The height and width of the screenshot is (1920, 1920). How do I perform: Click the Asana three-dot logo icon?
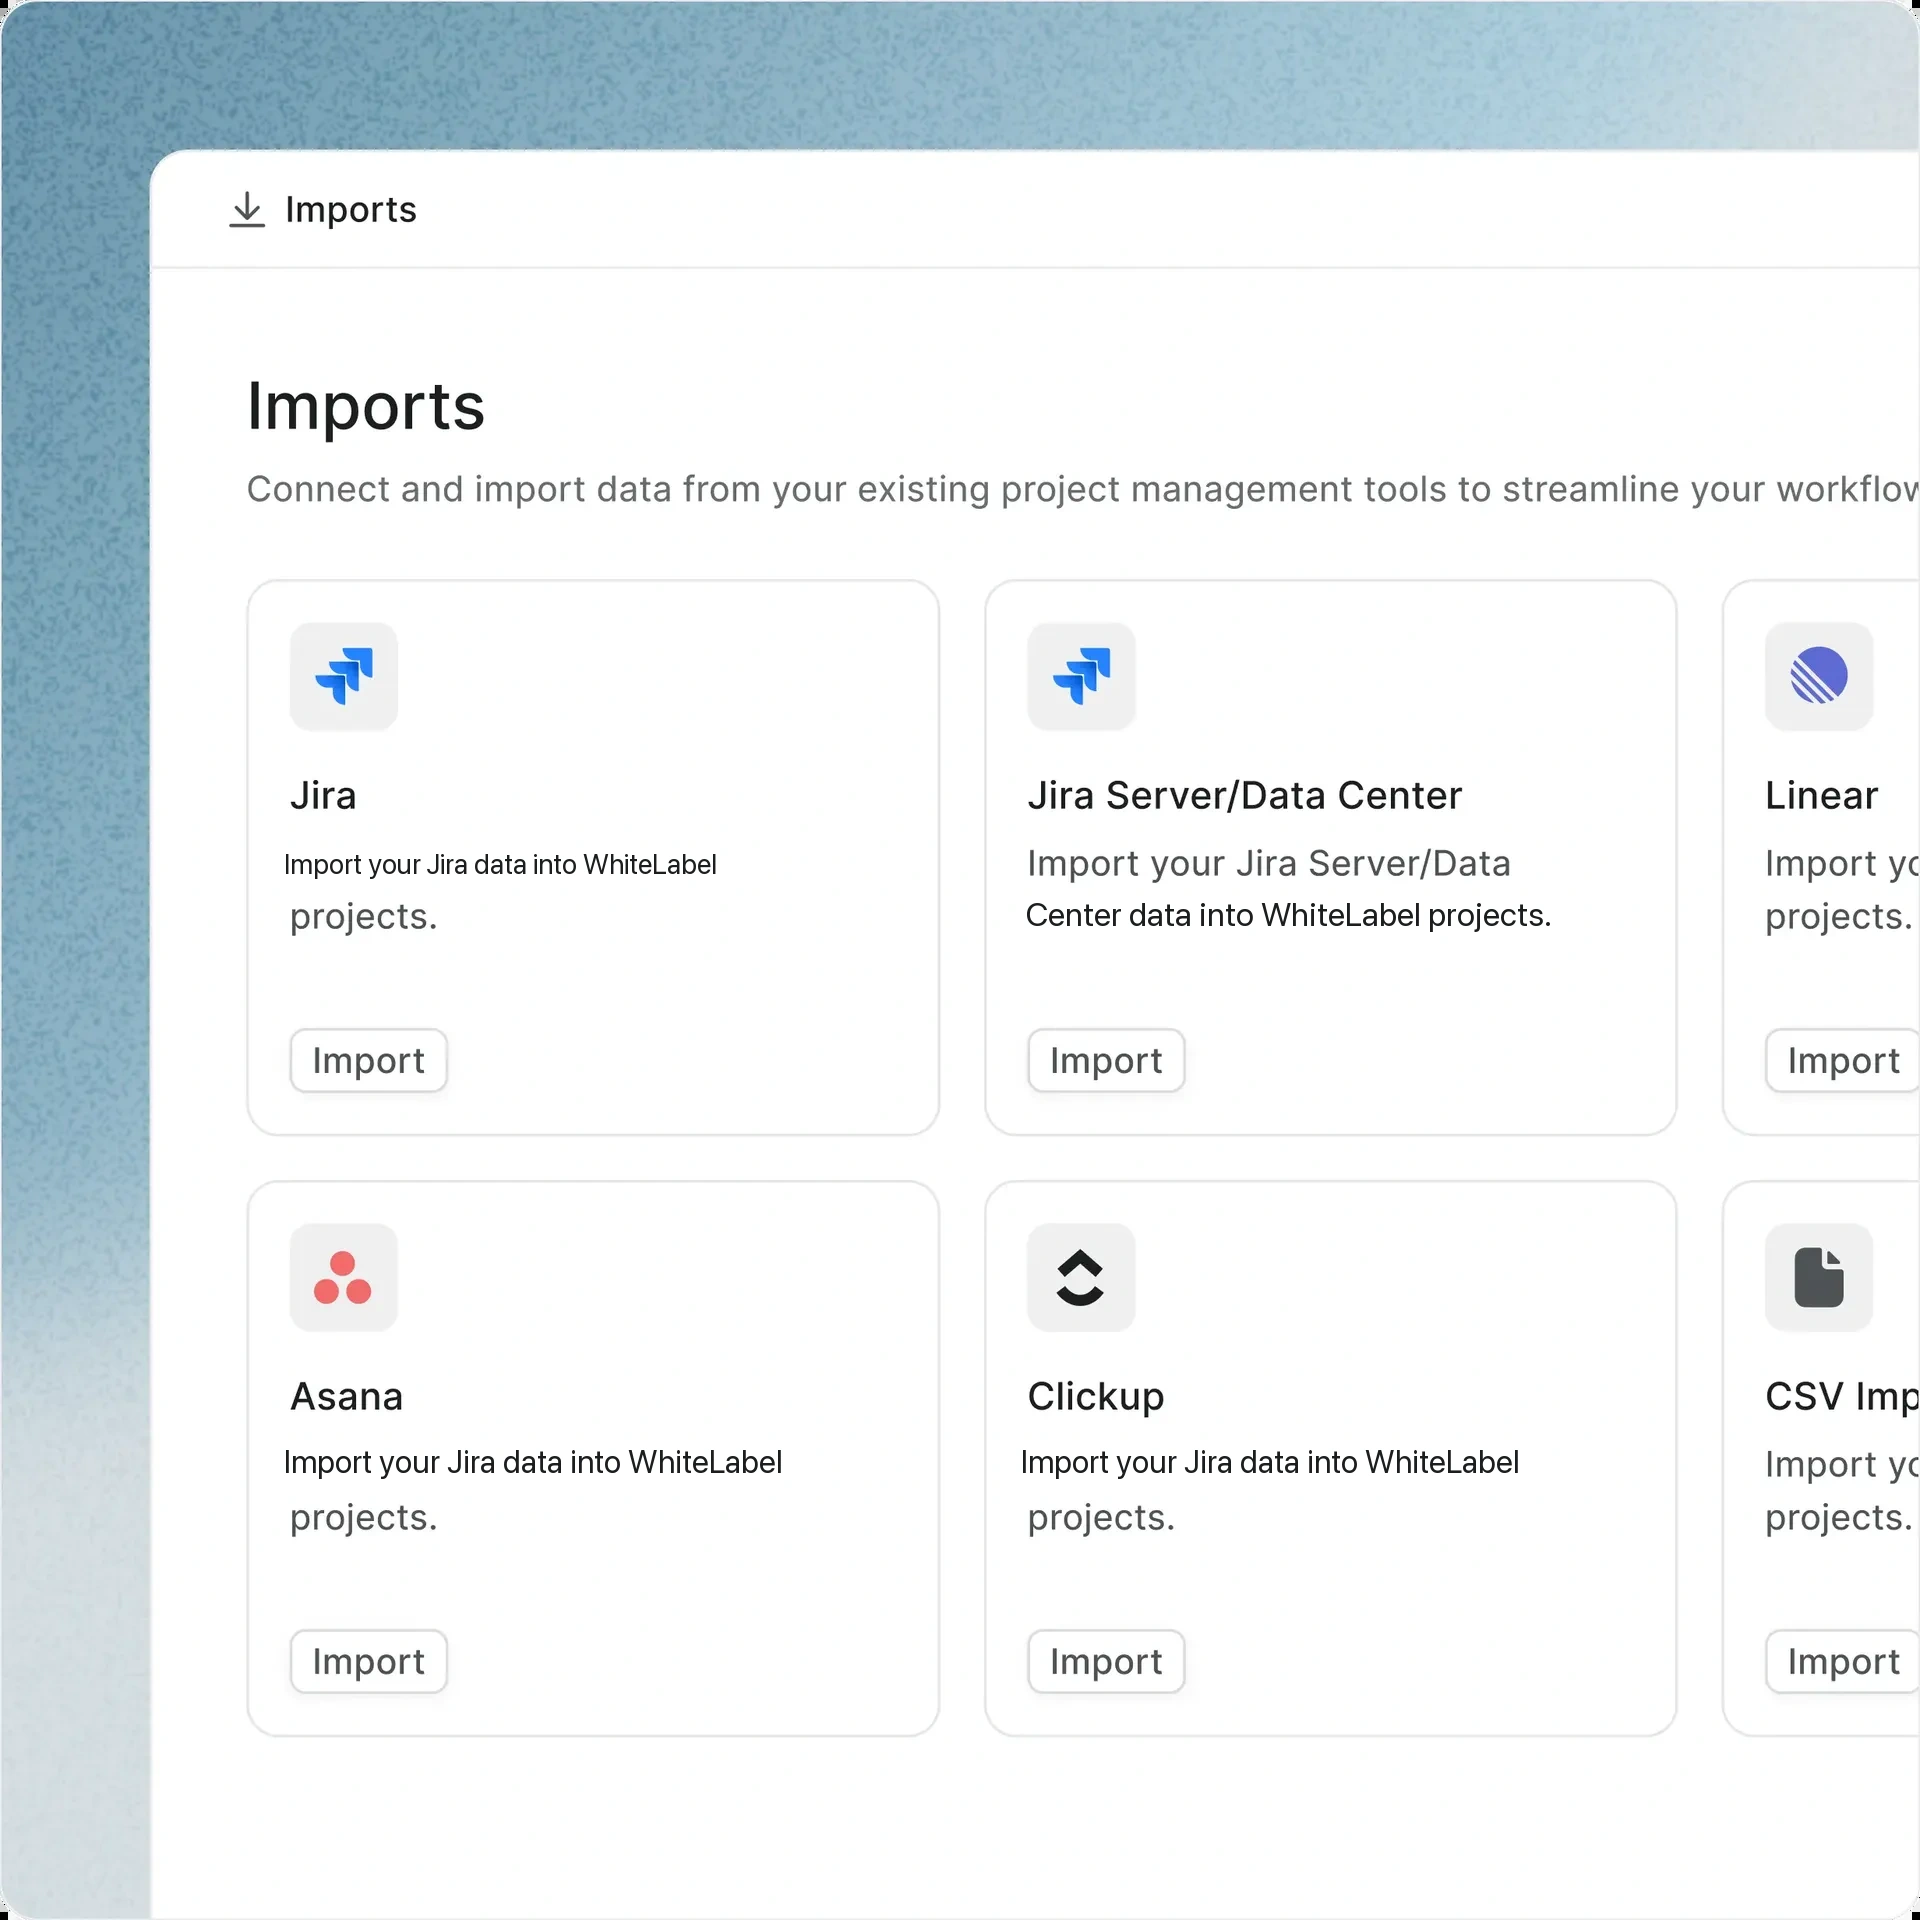pos(344,1277)
